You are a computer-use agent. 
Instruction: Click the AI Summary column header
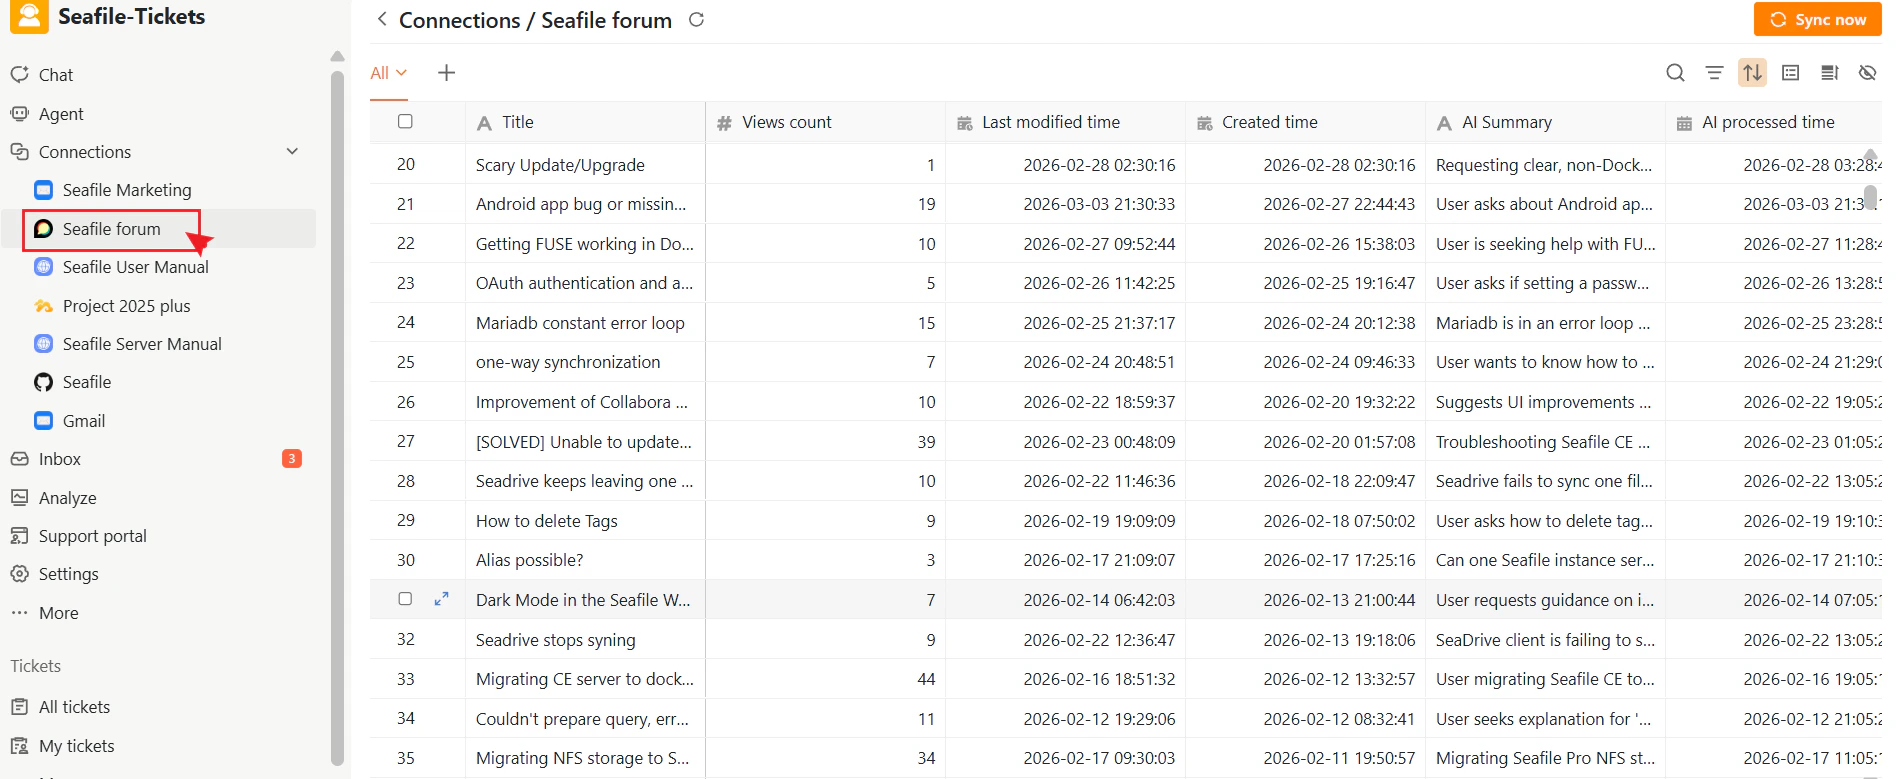tap(1545, 122)
